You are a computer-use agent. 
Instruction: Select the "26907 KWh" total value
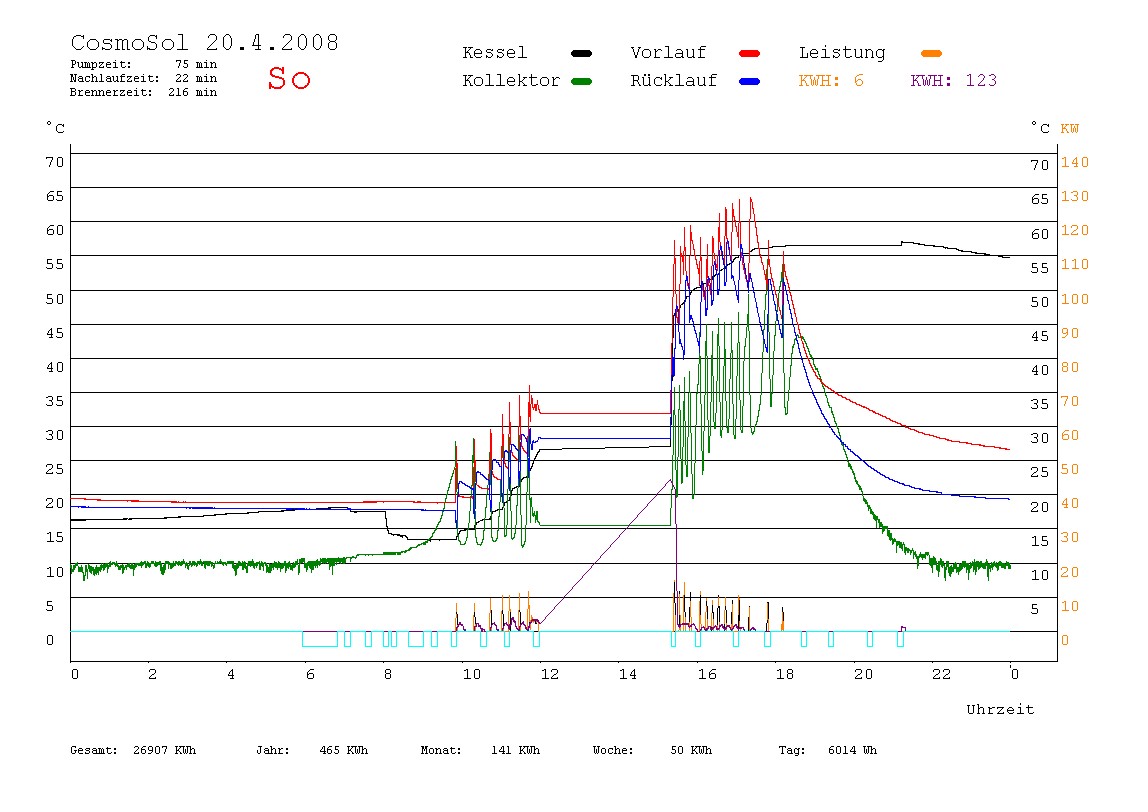(x=165, y=750)
